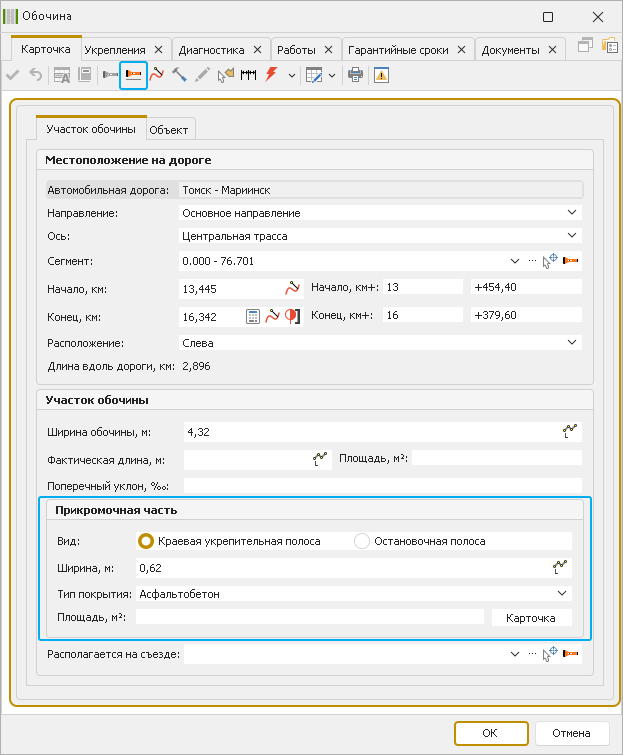
Task: Close the Укрепления tab
Action: pyautogui.click(x=157, y=50)
